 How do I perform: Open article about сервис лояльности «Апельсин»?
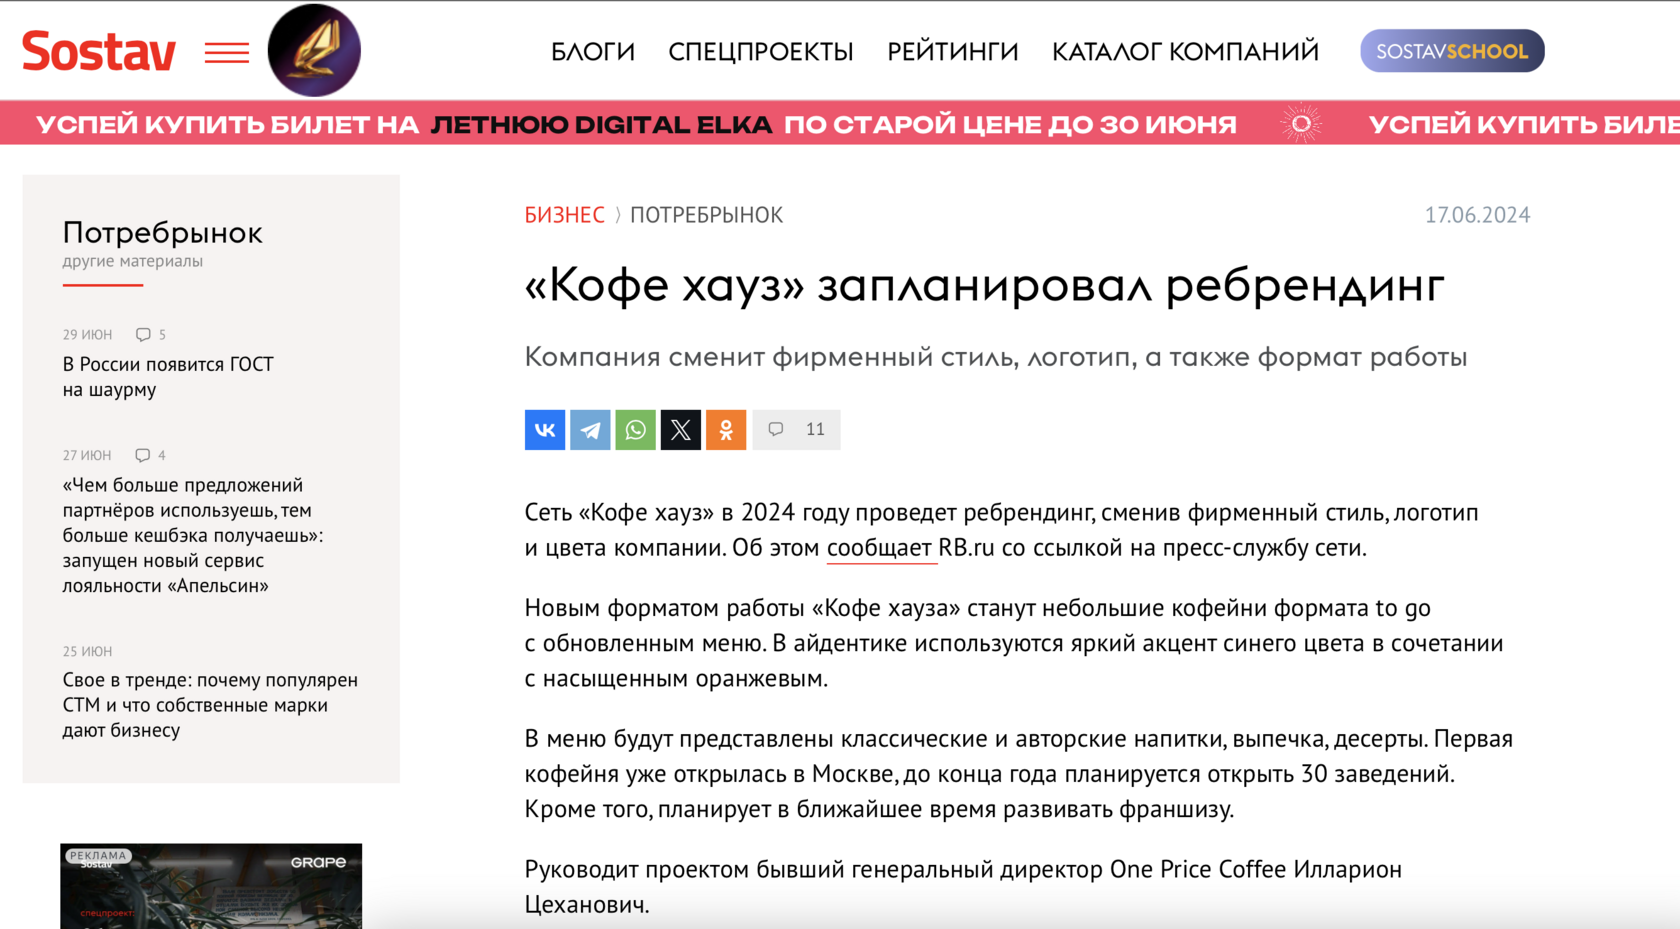click(193, 535)
